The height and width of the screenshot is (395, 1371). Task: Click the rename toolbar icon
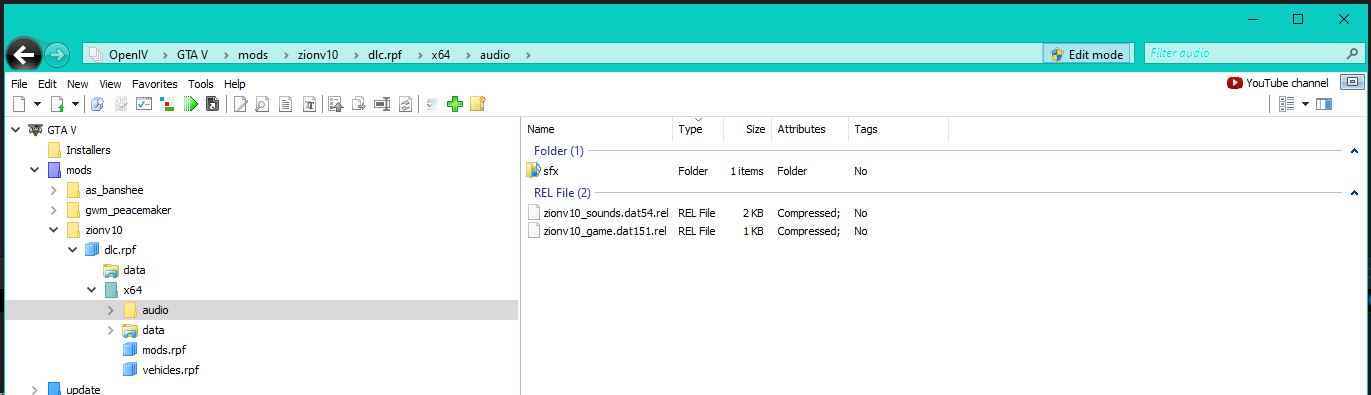(381, 104)
